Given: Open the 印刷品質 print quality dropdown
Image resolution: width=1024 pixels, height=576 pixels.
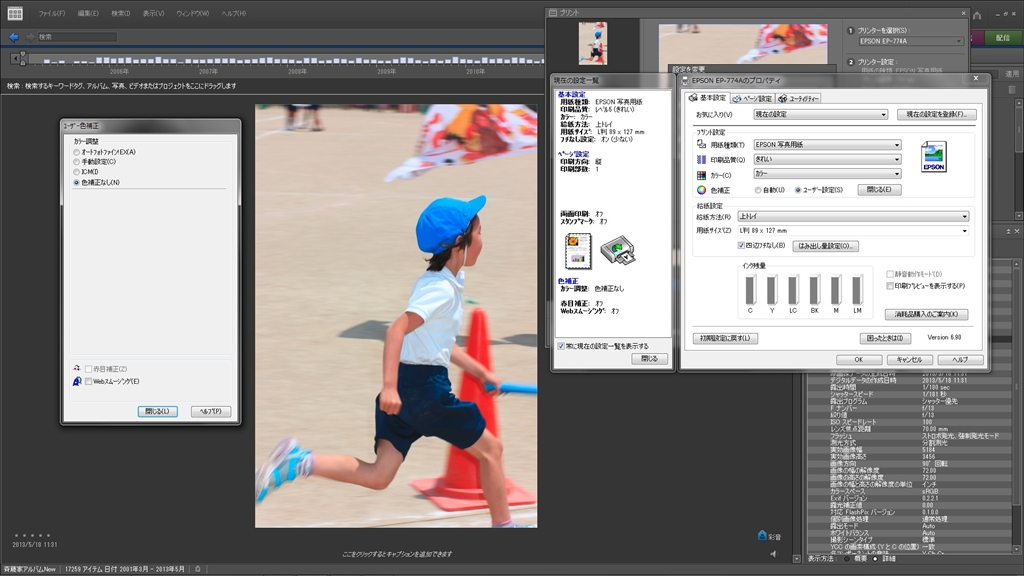Looking at the screenshot, I should 825,159.
